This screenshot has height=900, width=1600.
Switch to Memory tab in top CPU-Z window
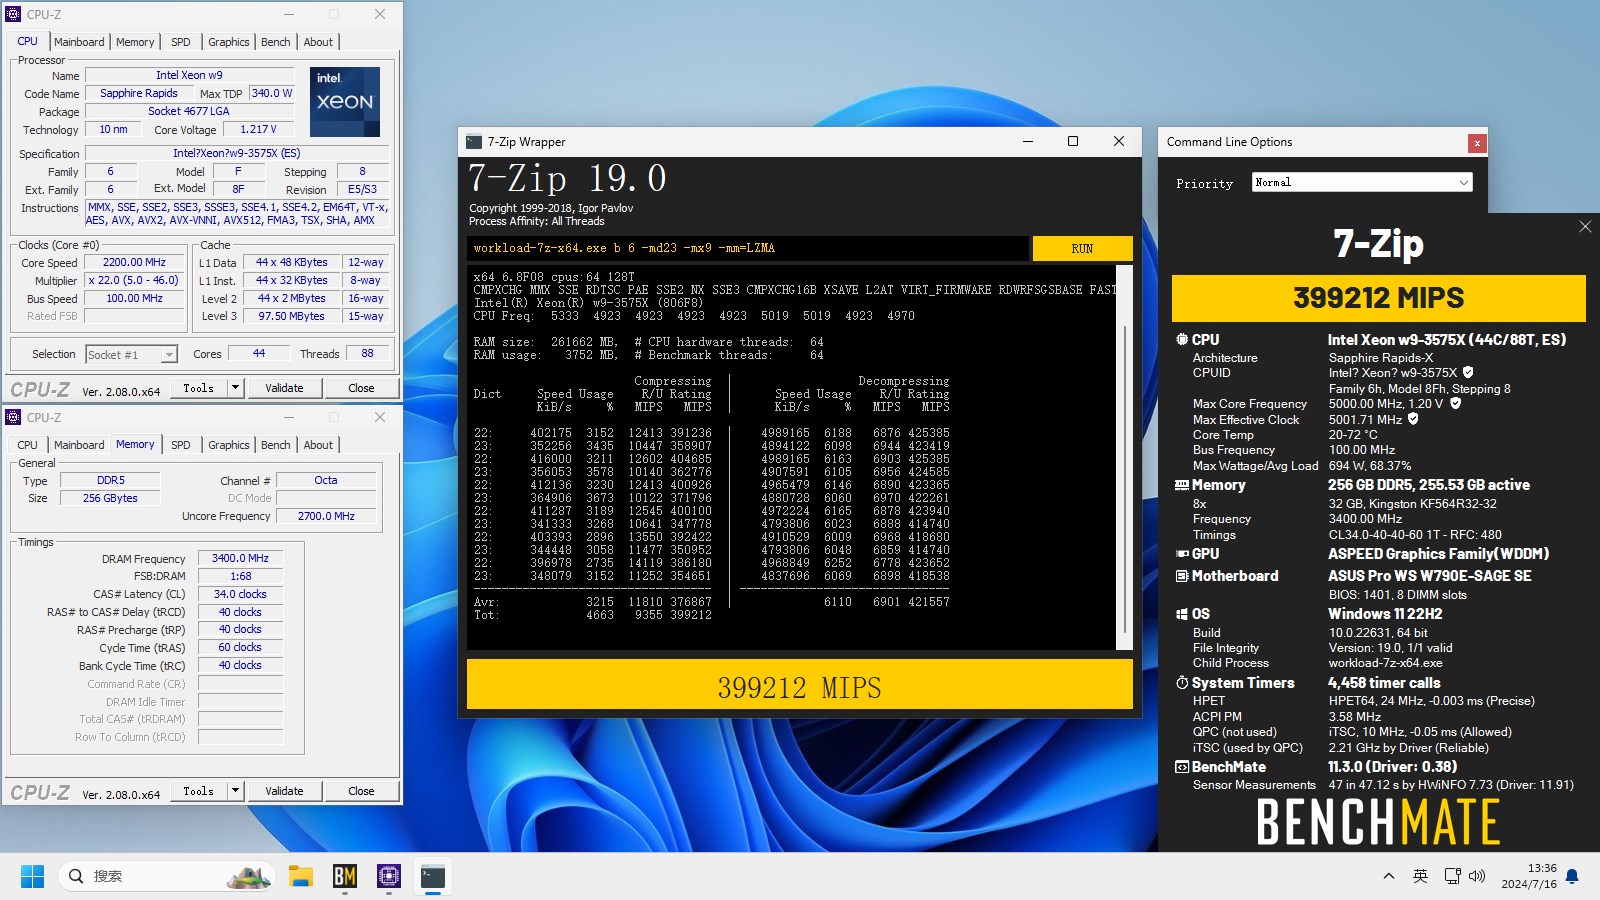(x=135, y=42)
